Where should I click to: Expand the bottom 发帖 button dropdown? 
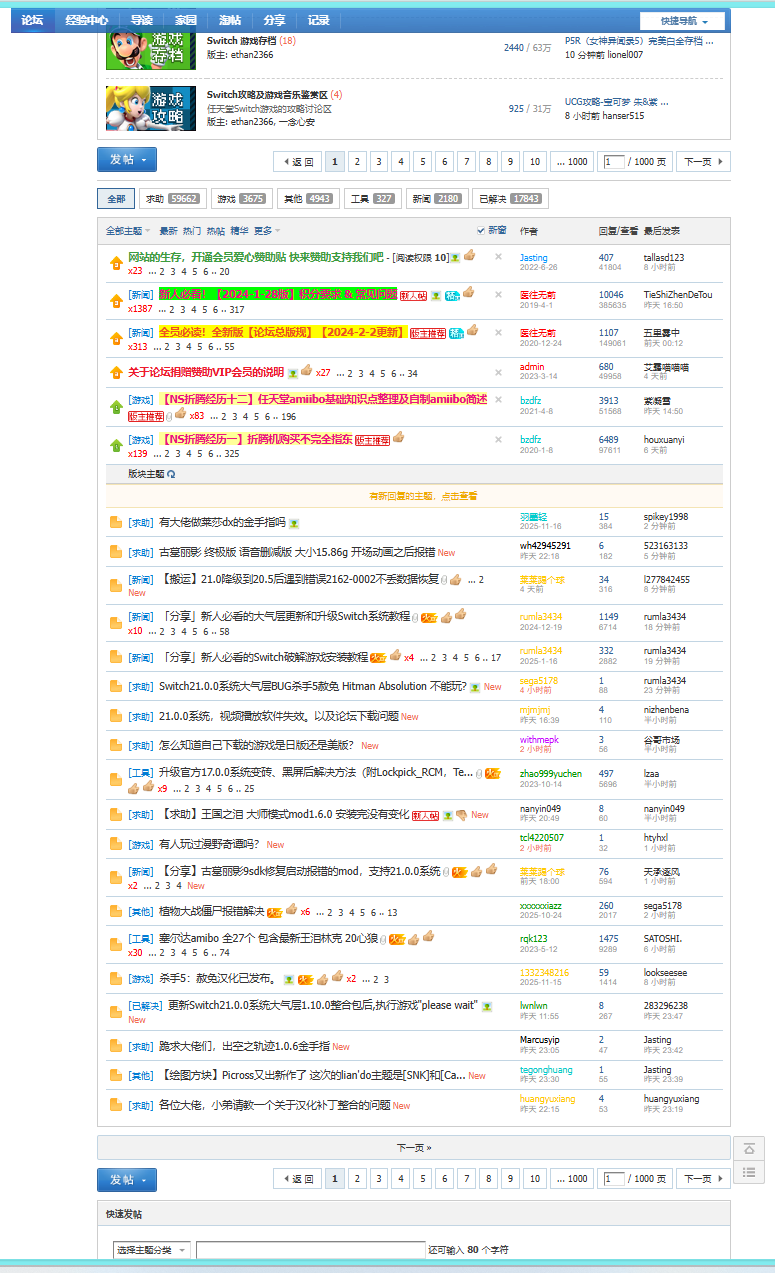(145, 1180)
